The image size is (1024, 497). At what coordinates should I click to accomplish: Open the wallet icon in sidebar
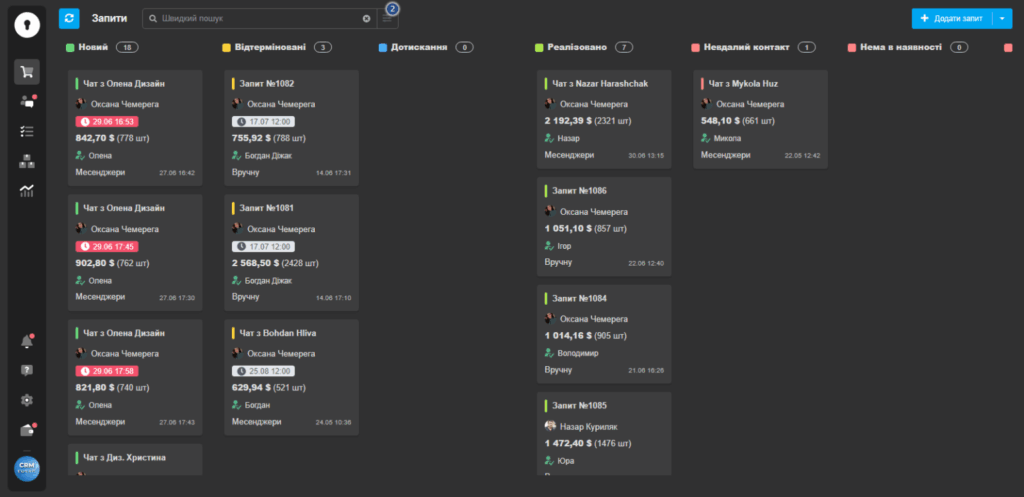coord(27,430)
